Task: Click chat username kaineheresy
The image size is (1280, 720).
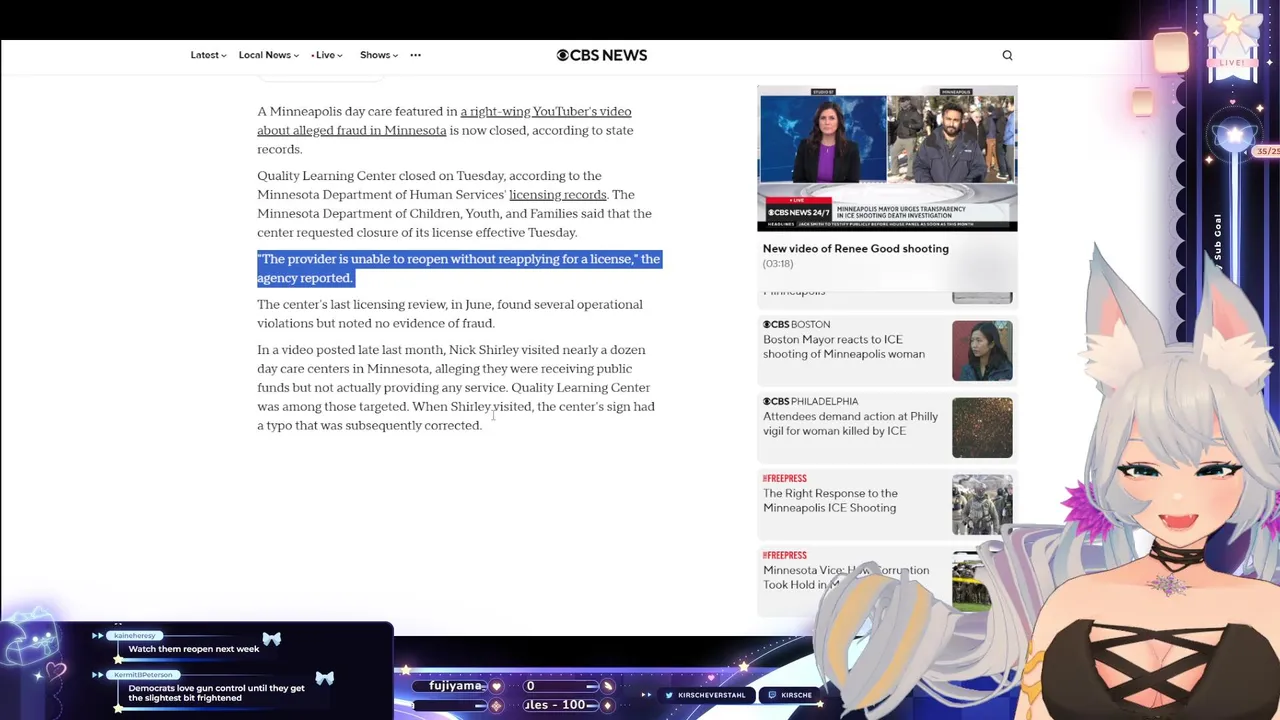Action: pyautogui.click(x=134, y=636)
